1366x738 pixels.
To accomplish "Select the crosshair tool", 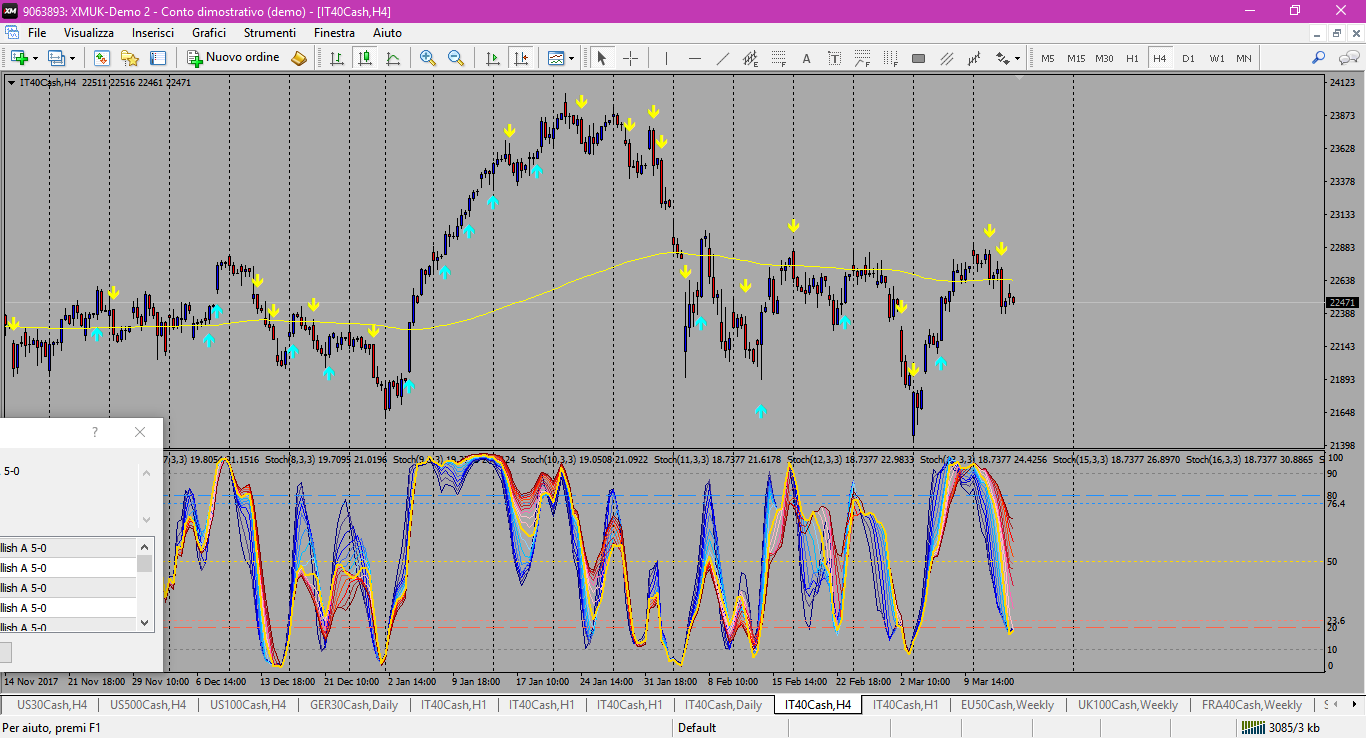I will [630, 58].
